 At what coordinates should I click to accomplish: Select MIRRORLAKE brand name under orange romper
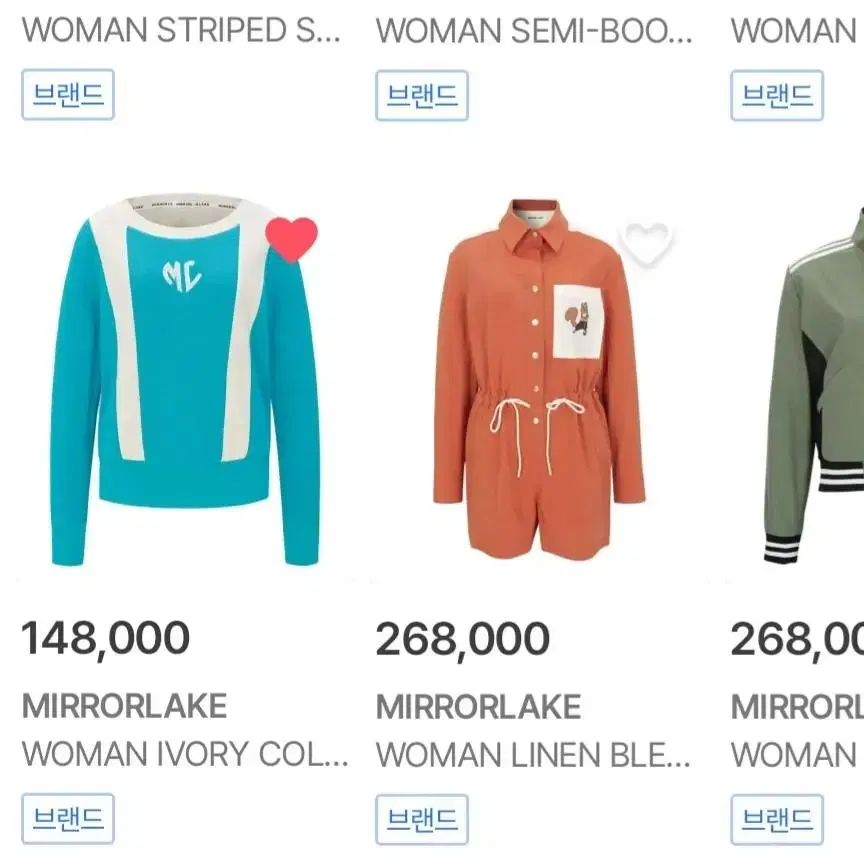(x=478, y=706)
